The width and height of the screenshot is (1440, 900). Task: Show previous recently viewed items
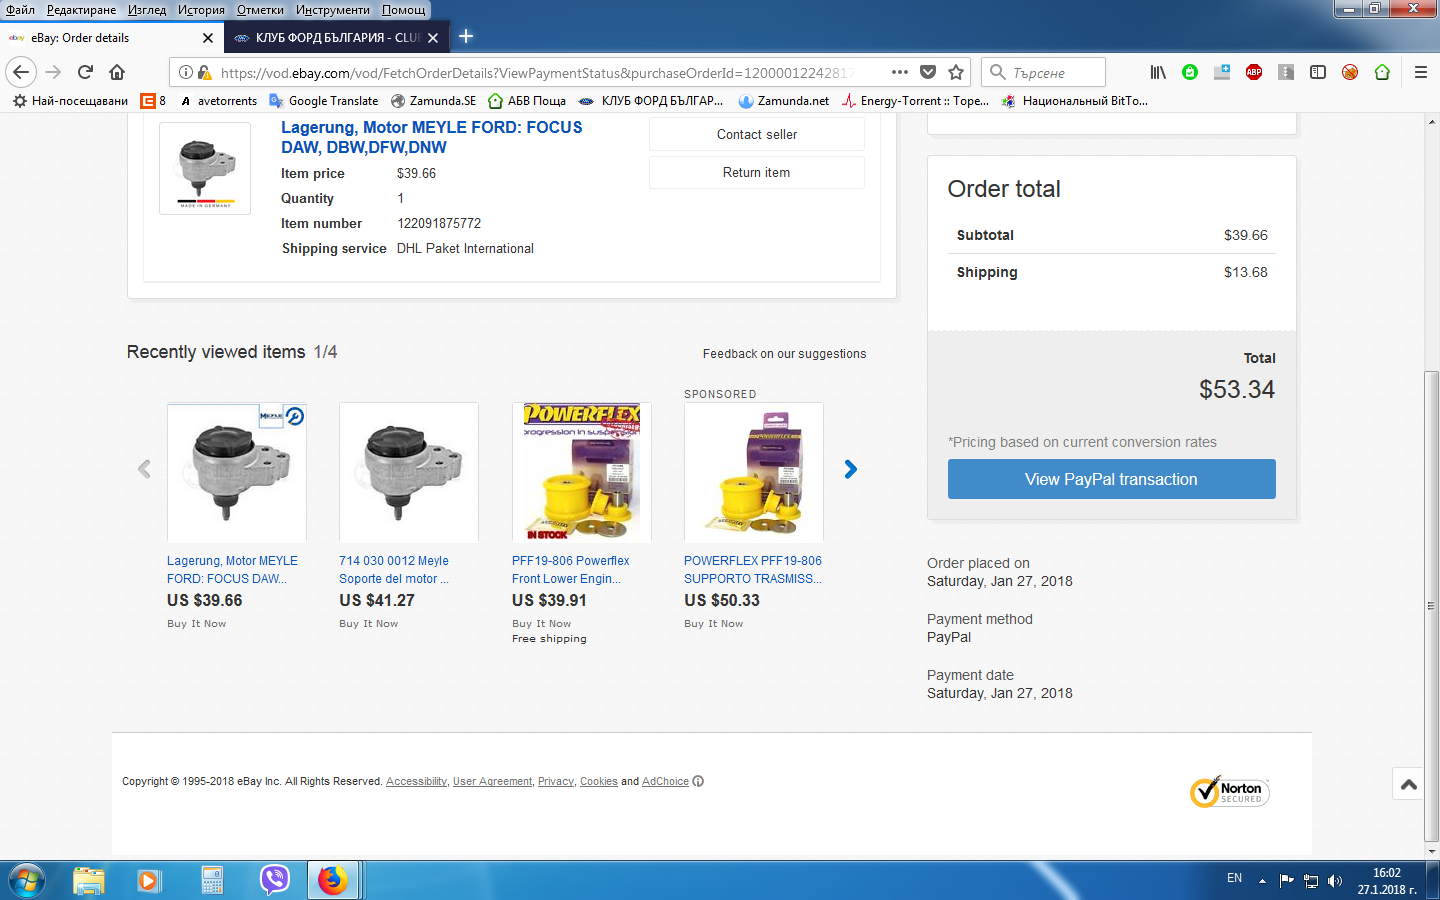pos(144,469)
